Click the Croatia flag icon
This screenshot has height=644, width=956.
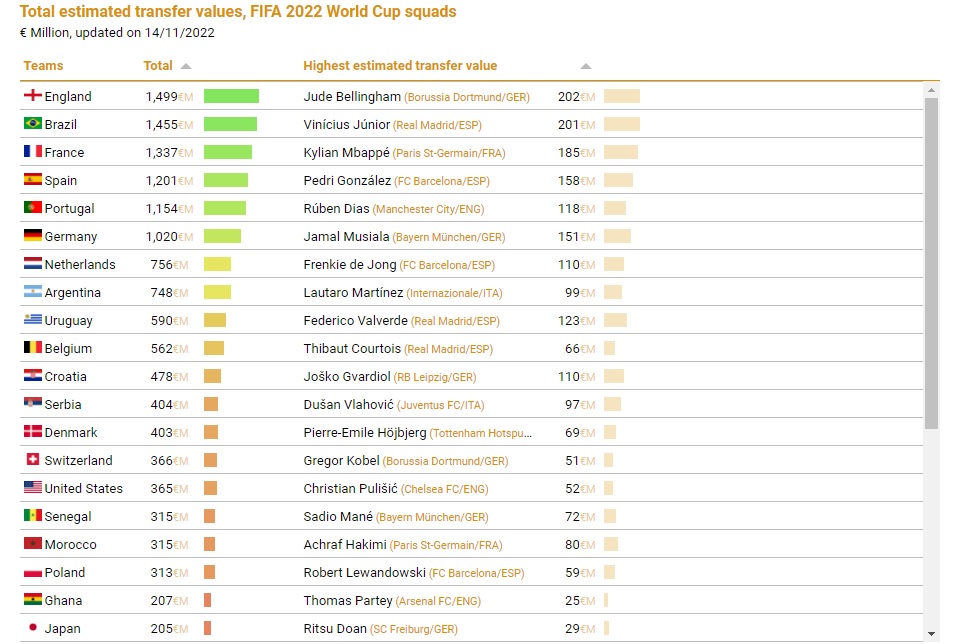[32, 376]
